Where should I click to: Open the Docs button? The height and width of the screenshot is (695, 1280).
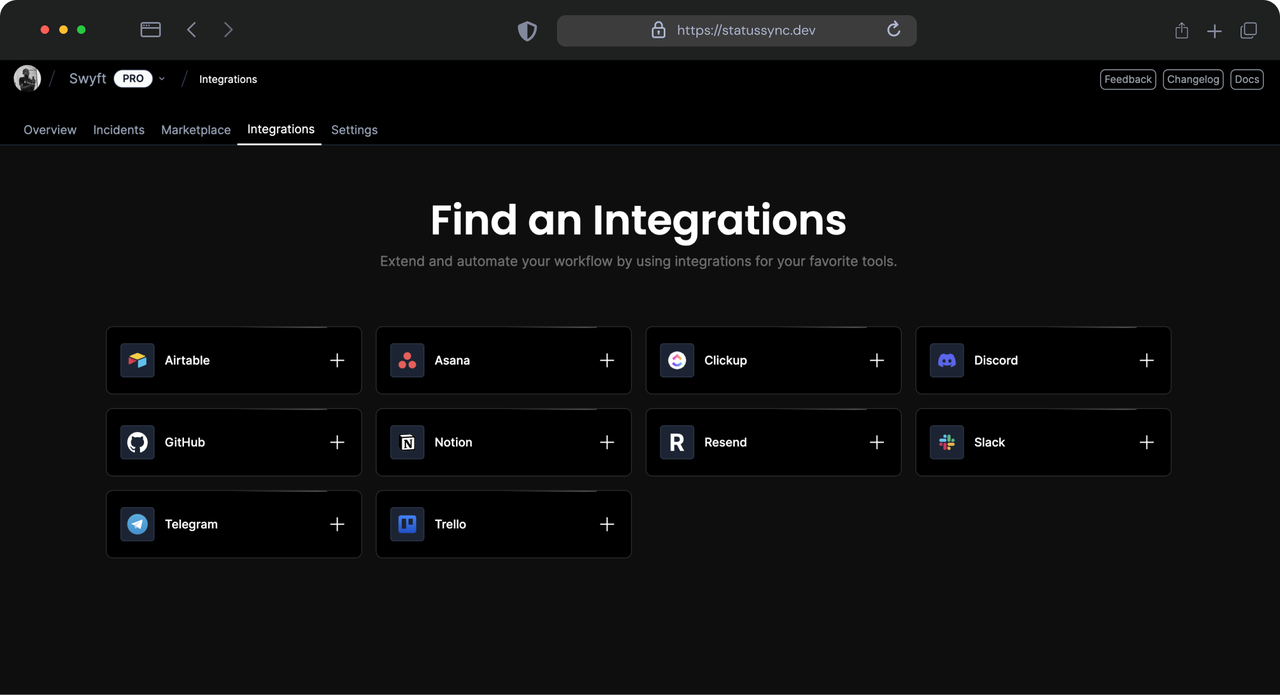(x=1247, y=79)
